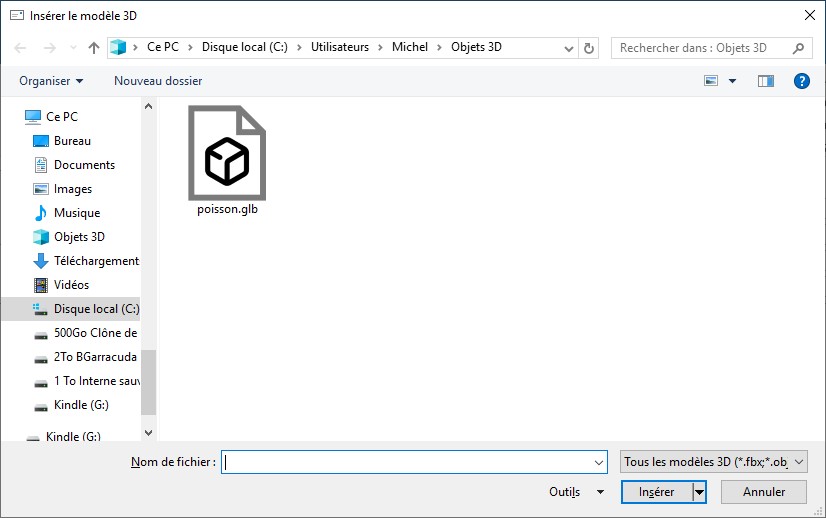Select the poisson.glb file thumbnail
The height and width of the screenshot is (518, 826).
pyautogui.click(x=227, y=153)
